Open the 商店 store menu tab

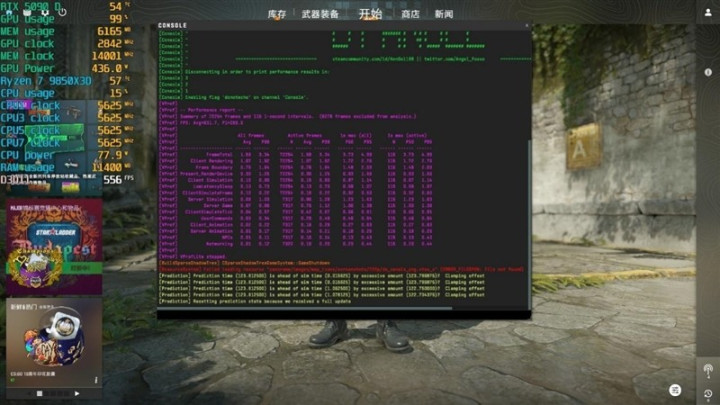[x=410, y=14]
